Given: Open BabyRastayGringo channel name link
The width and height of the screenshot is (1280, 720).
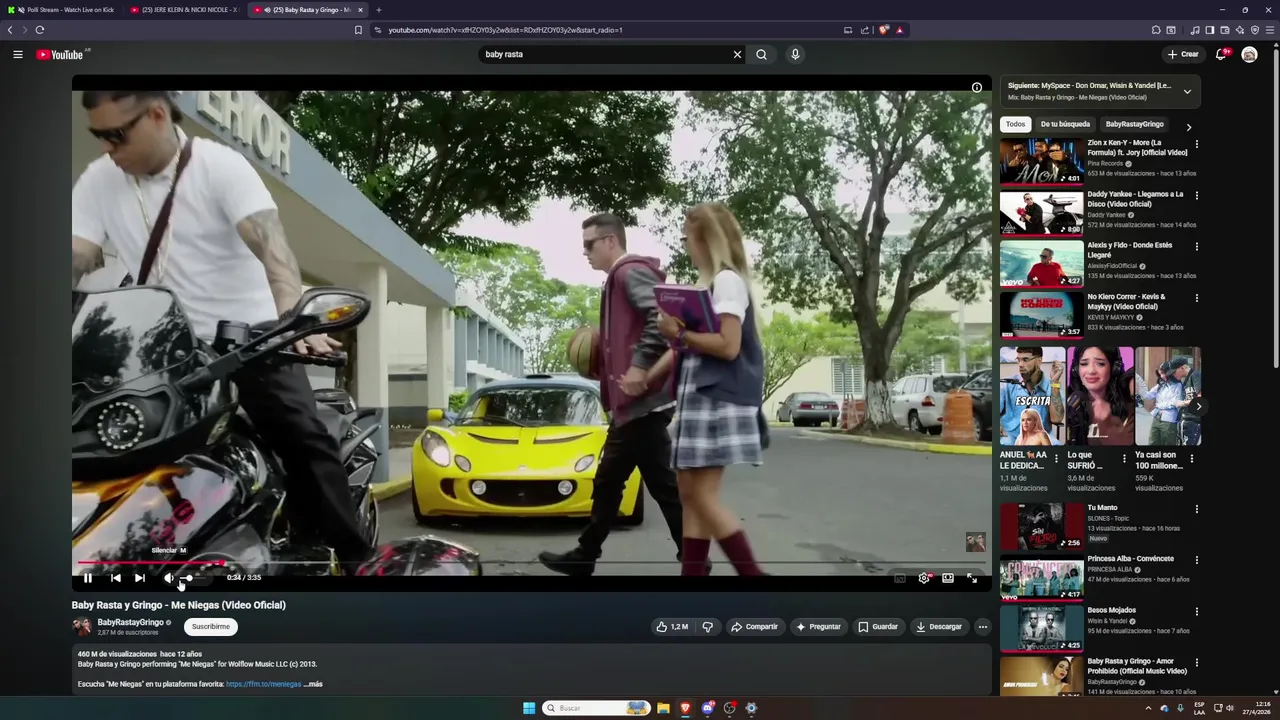Looking at the screenshot, I should tap(130, 622).
